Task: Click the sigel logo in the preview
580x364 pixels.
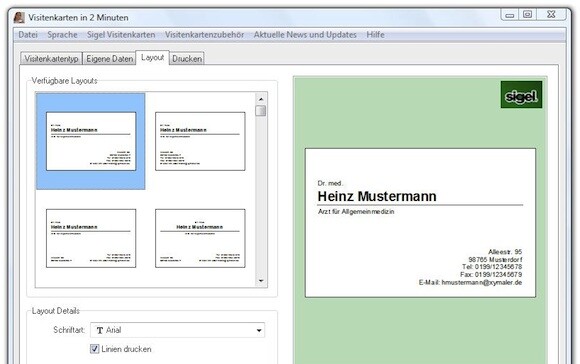Action: coord(521,95)
